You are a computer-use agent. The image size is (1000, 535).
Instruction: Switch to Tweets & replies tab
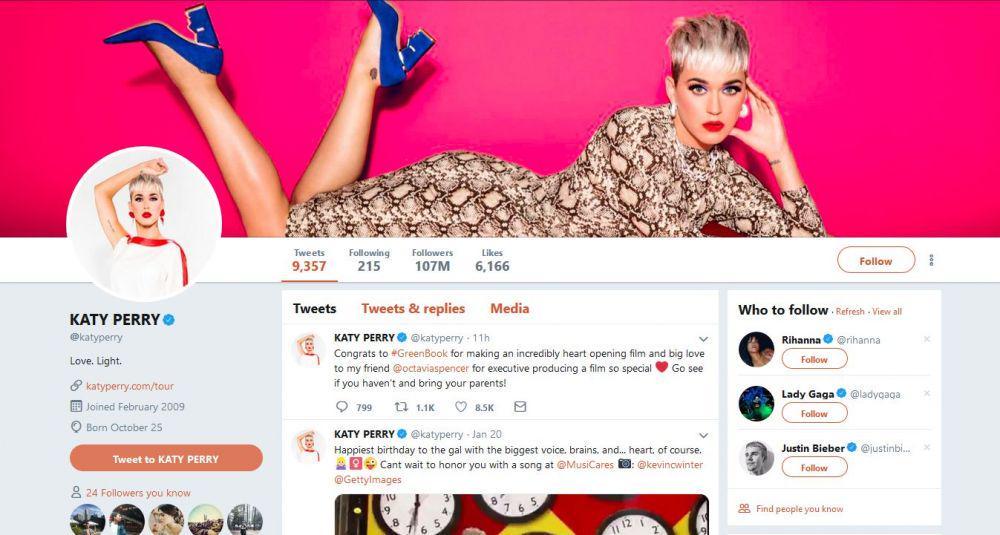[413, 309]
